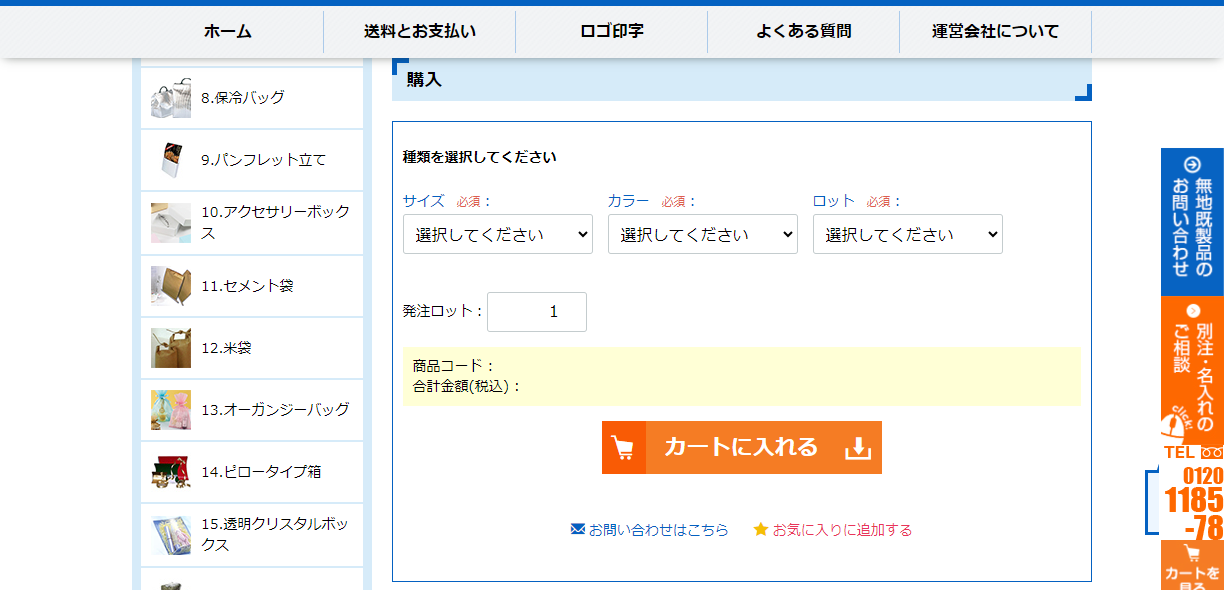This screenshot has height=590, width=1224.
Task: Open the ロゴ印字 menu item
Action: [x=611, y=31]
